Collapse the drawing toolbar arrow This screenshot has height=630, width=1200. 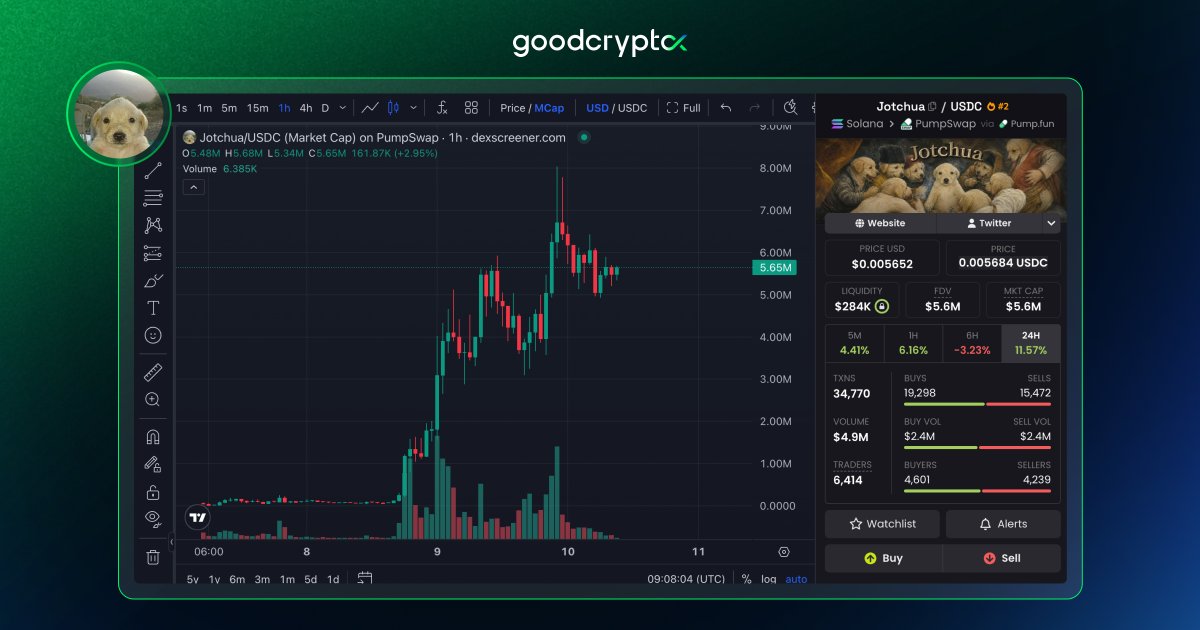tap(170, 542)
